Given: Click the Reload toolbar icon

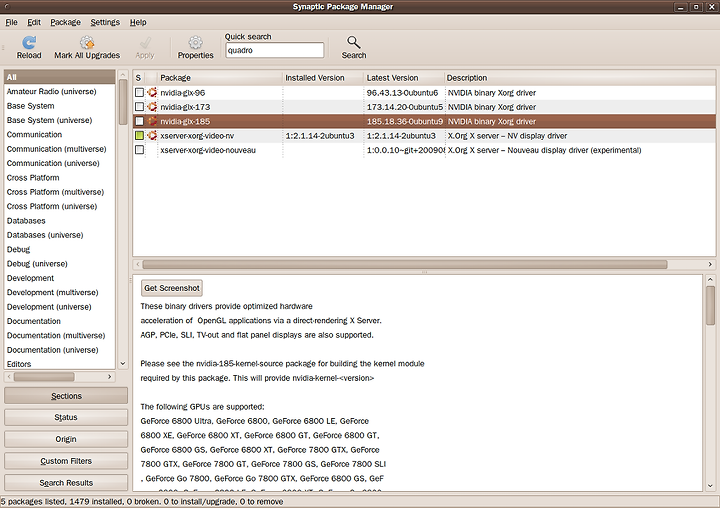Looking at the screenshot, I should [x=29, y=42].
